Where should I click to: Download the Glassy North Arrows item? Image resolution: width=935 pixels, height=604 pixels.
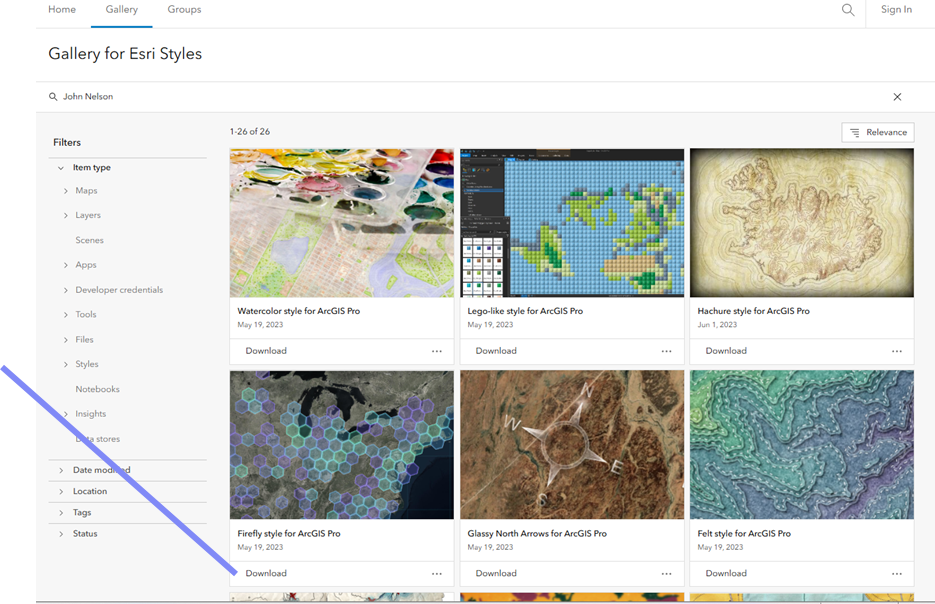coord(496,573)
